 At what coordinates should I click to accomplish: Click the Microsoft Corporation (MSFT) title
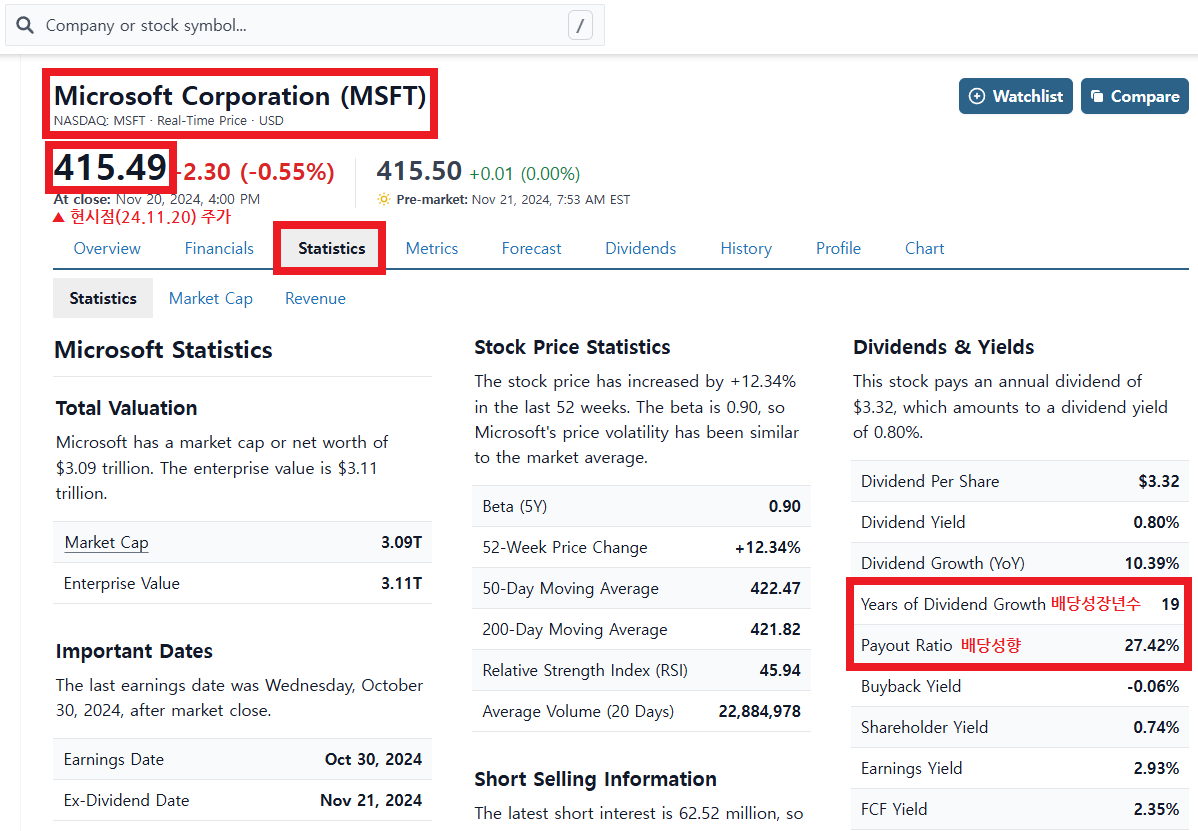240,96
